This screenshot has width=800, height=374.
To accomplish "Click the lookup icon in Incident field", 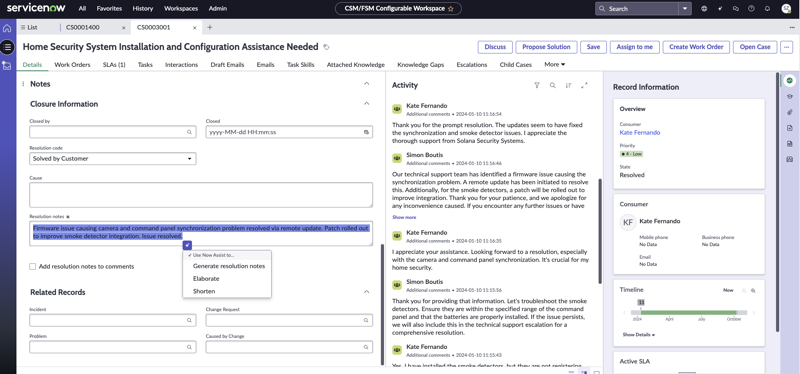I will point(189,320).
